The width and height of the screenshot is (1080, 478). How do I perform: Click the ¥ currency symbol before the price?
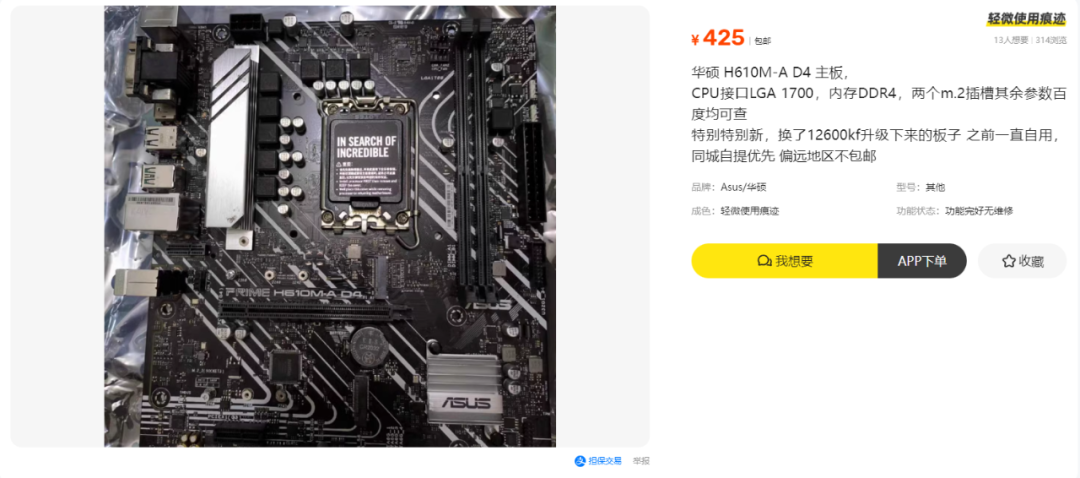695,39
